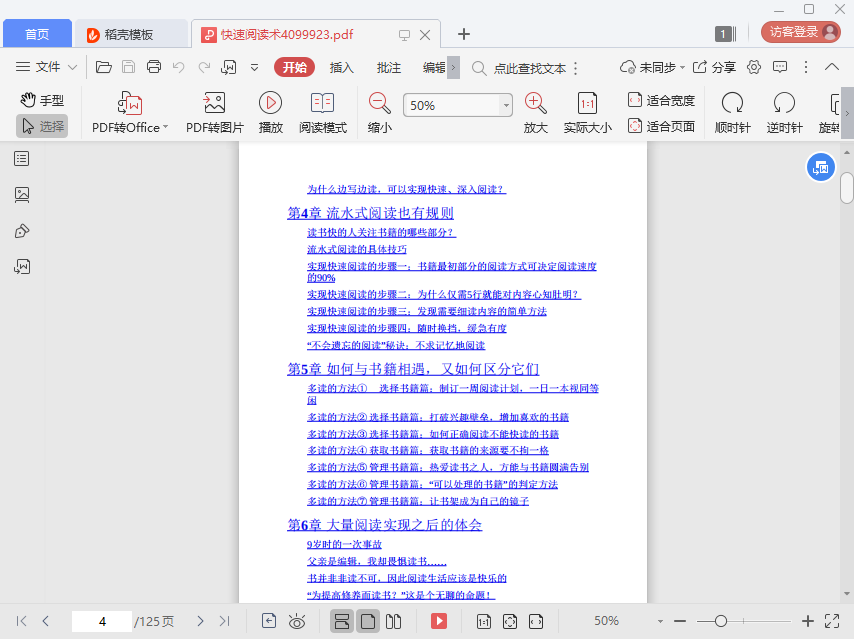Click the 访客登录 login button
The image size is (854, 639).
[x=801, y=32]
